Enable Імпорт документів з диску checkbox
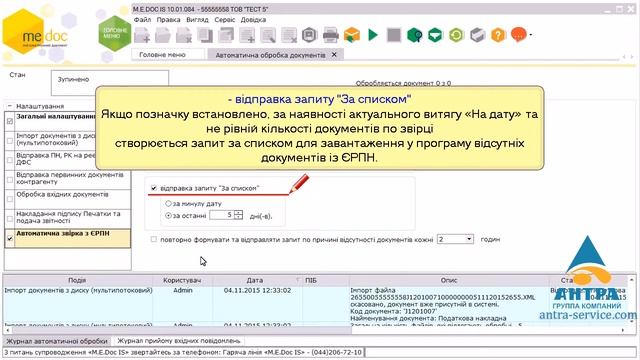640x360 pixels. (x=10, y=140)
